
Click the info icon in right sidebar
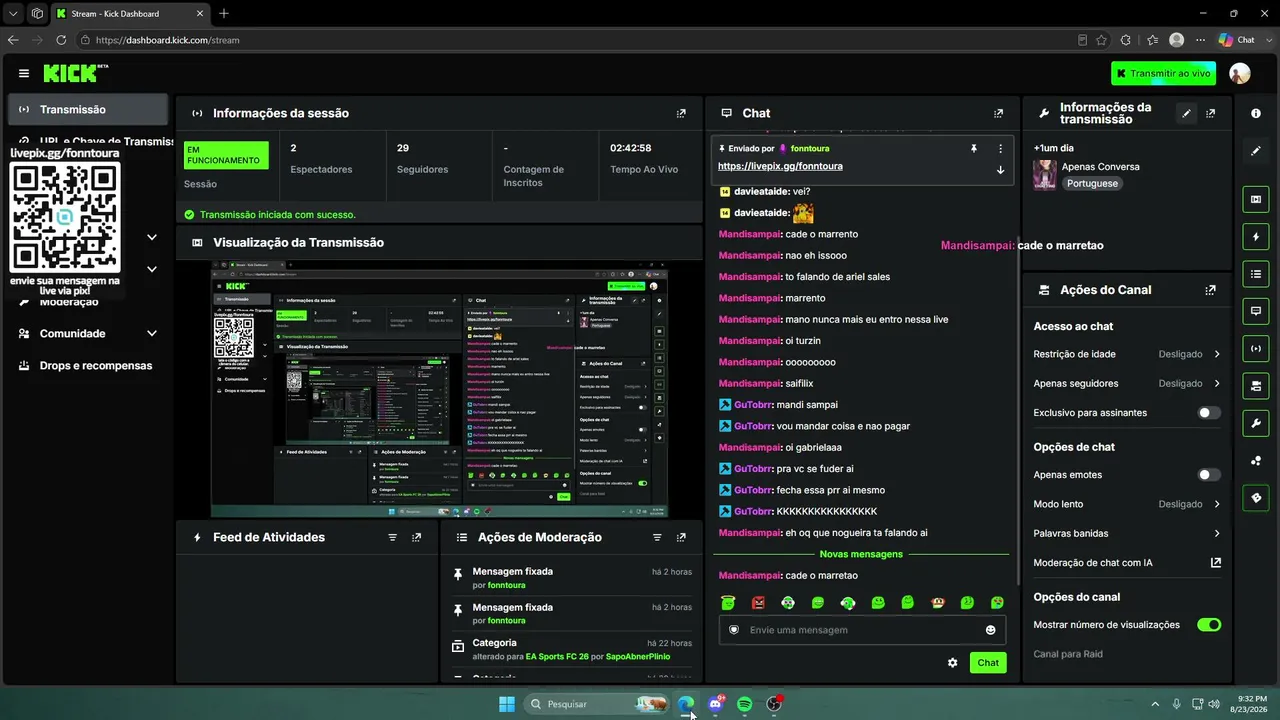[1256, 113]
